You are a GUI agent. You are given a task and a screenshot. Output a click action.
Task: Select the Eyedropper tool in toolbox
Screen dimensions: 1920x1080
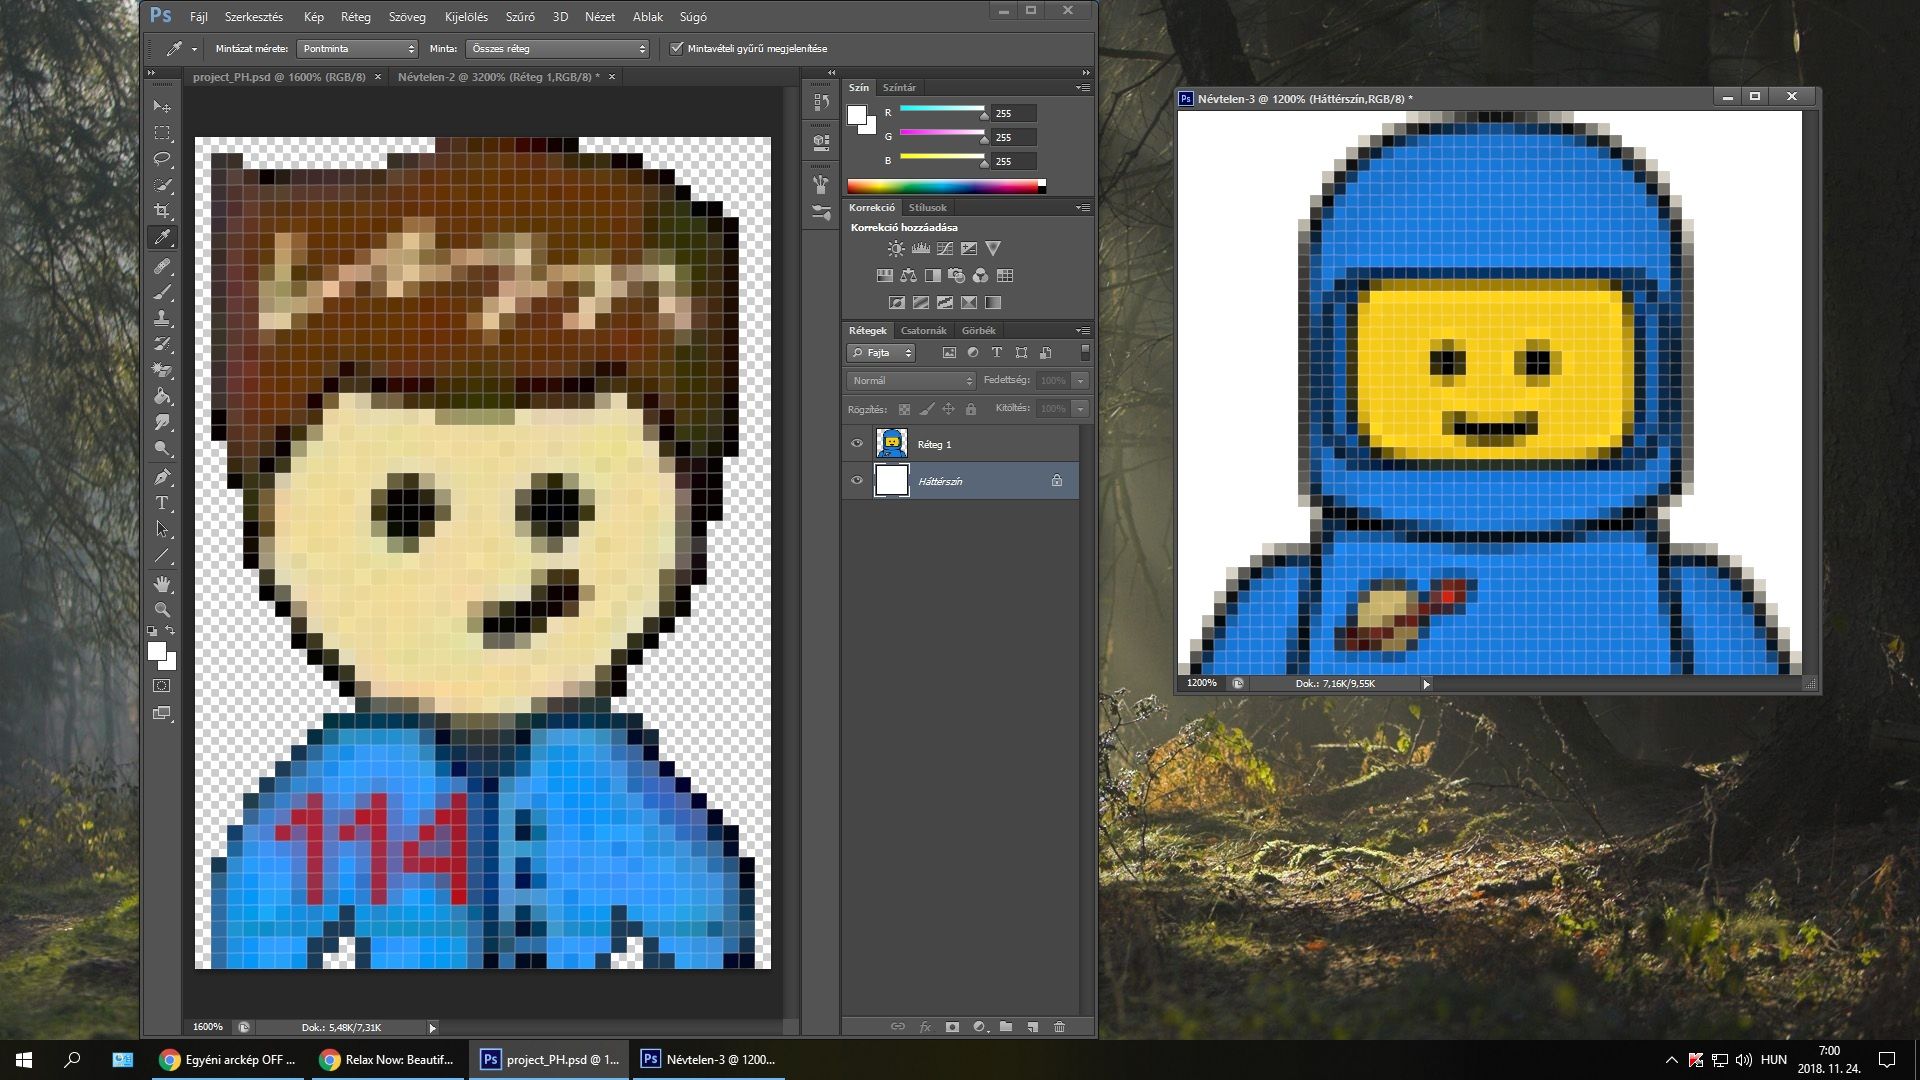162,237
